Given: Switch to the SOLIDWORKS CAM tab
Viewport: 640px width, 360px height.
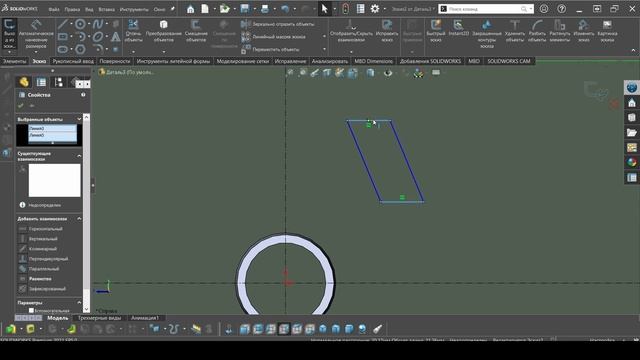Looking at the screenshot, I should click(x=509, y=61).
